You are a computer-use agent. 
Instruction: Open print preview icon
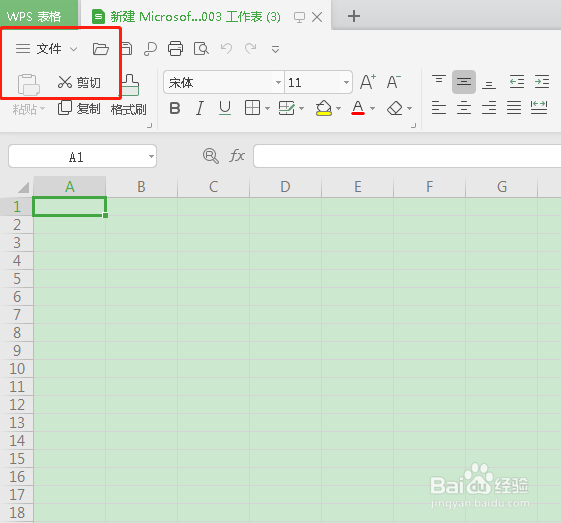tap(201, 49)
